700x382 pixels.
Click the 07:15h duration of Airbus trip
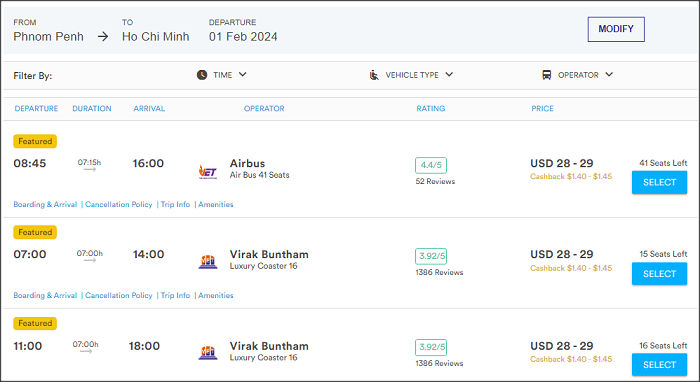89,162
